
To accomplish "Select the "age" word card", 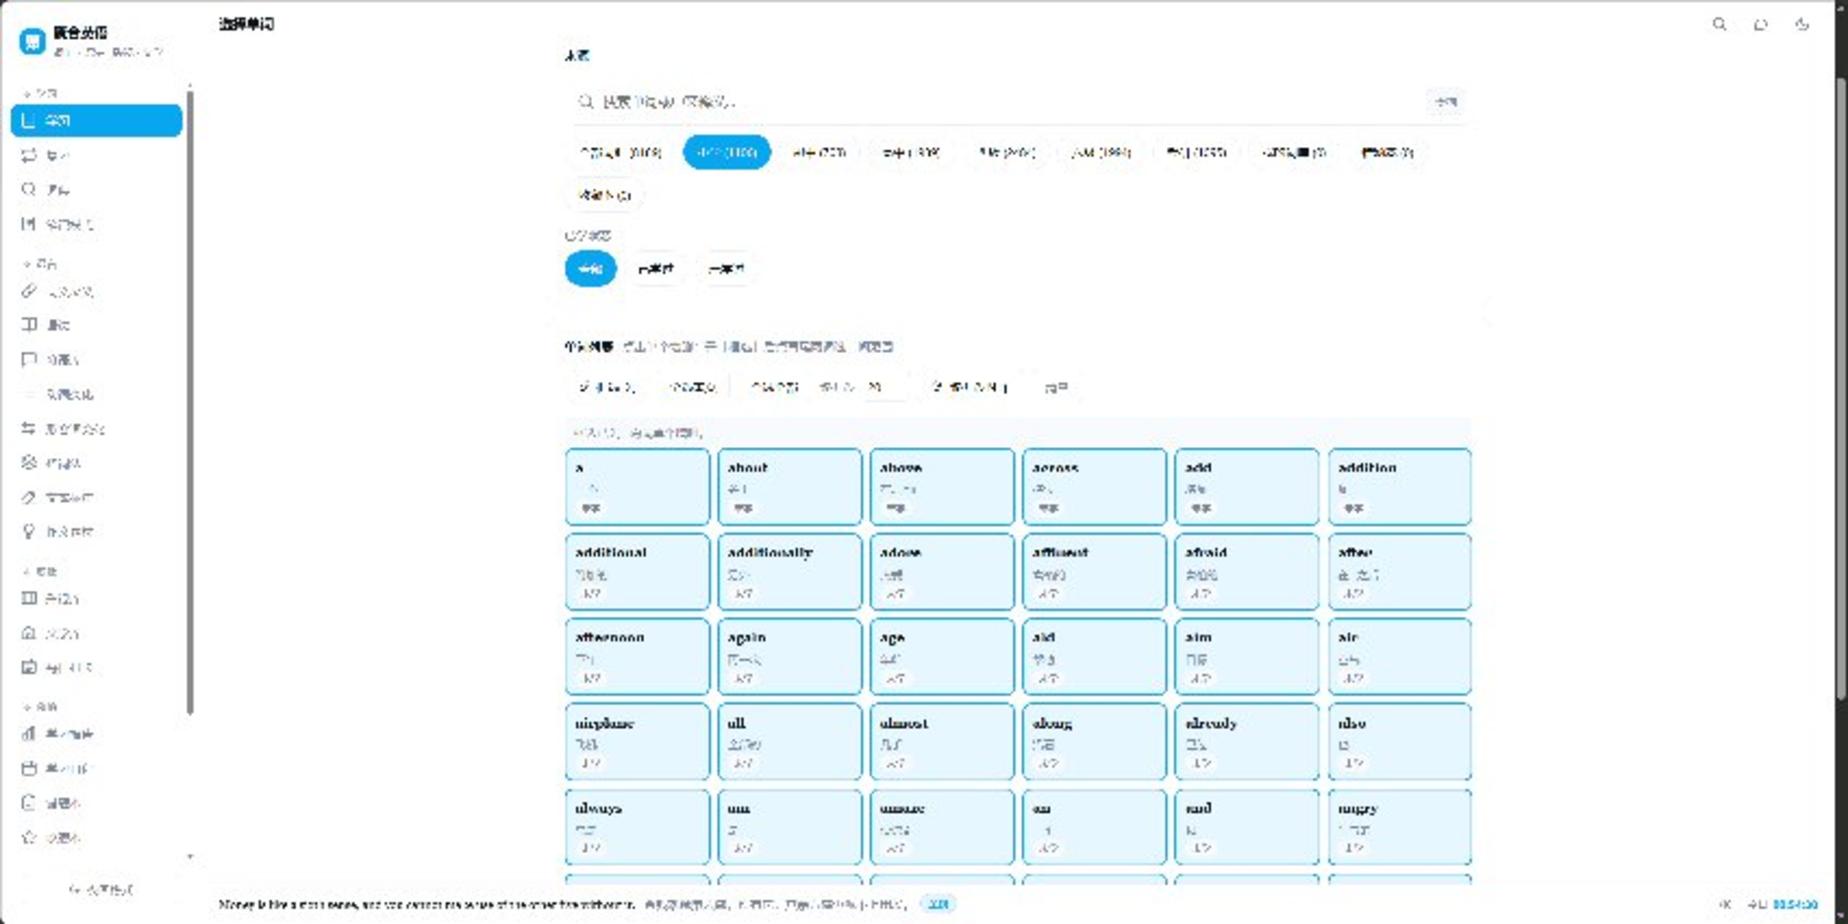I will click(942, 657).
